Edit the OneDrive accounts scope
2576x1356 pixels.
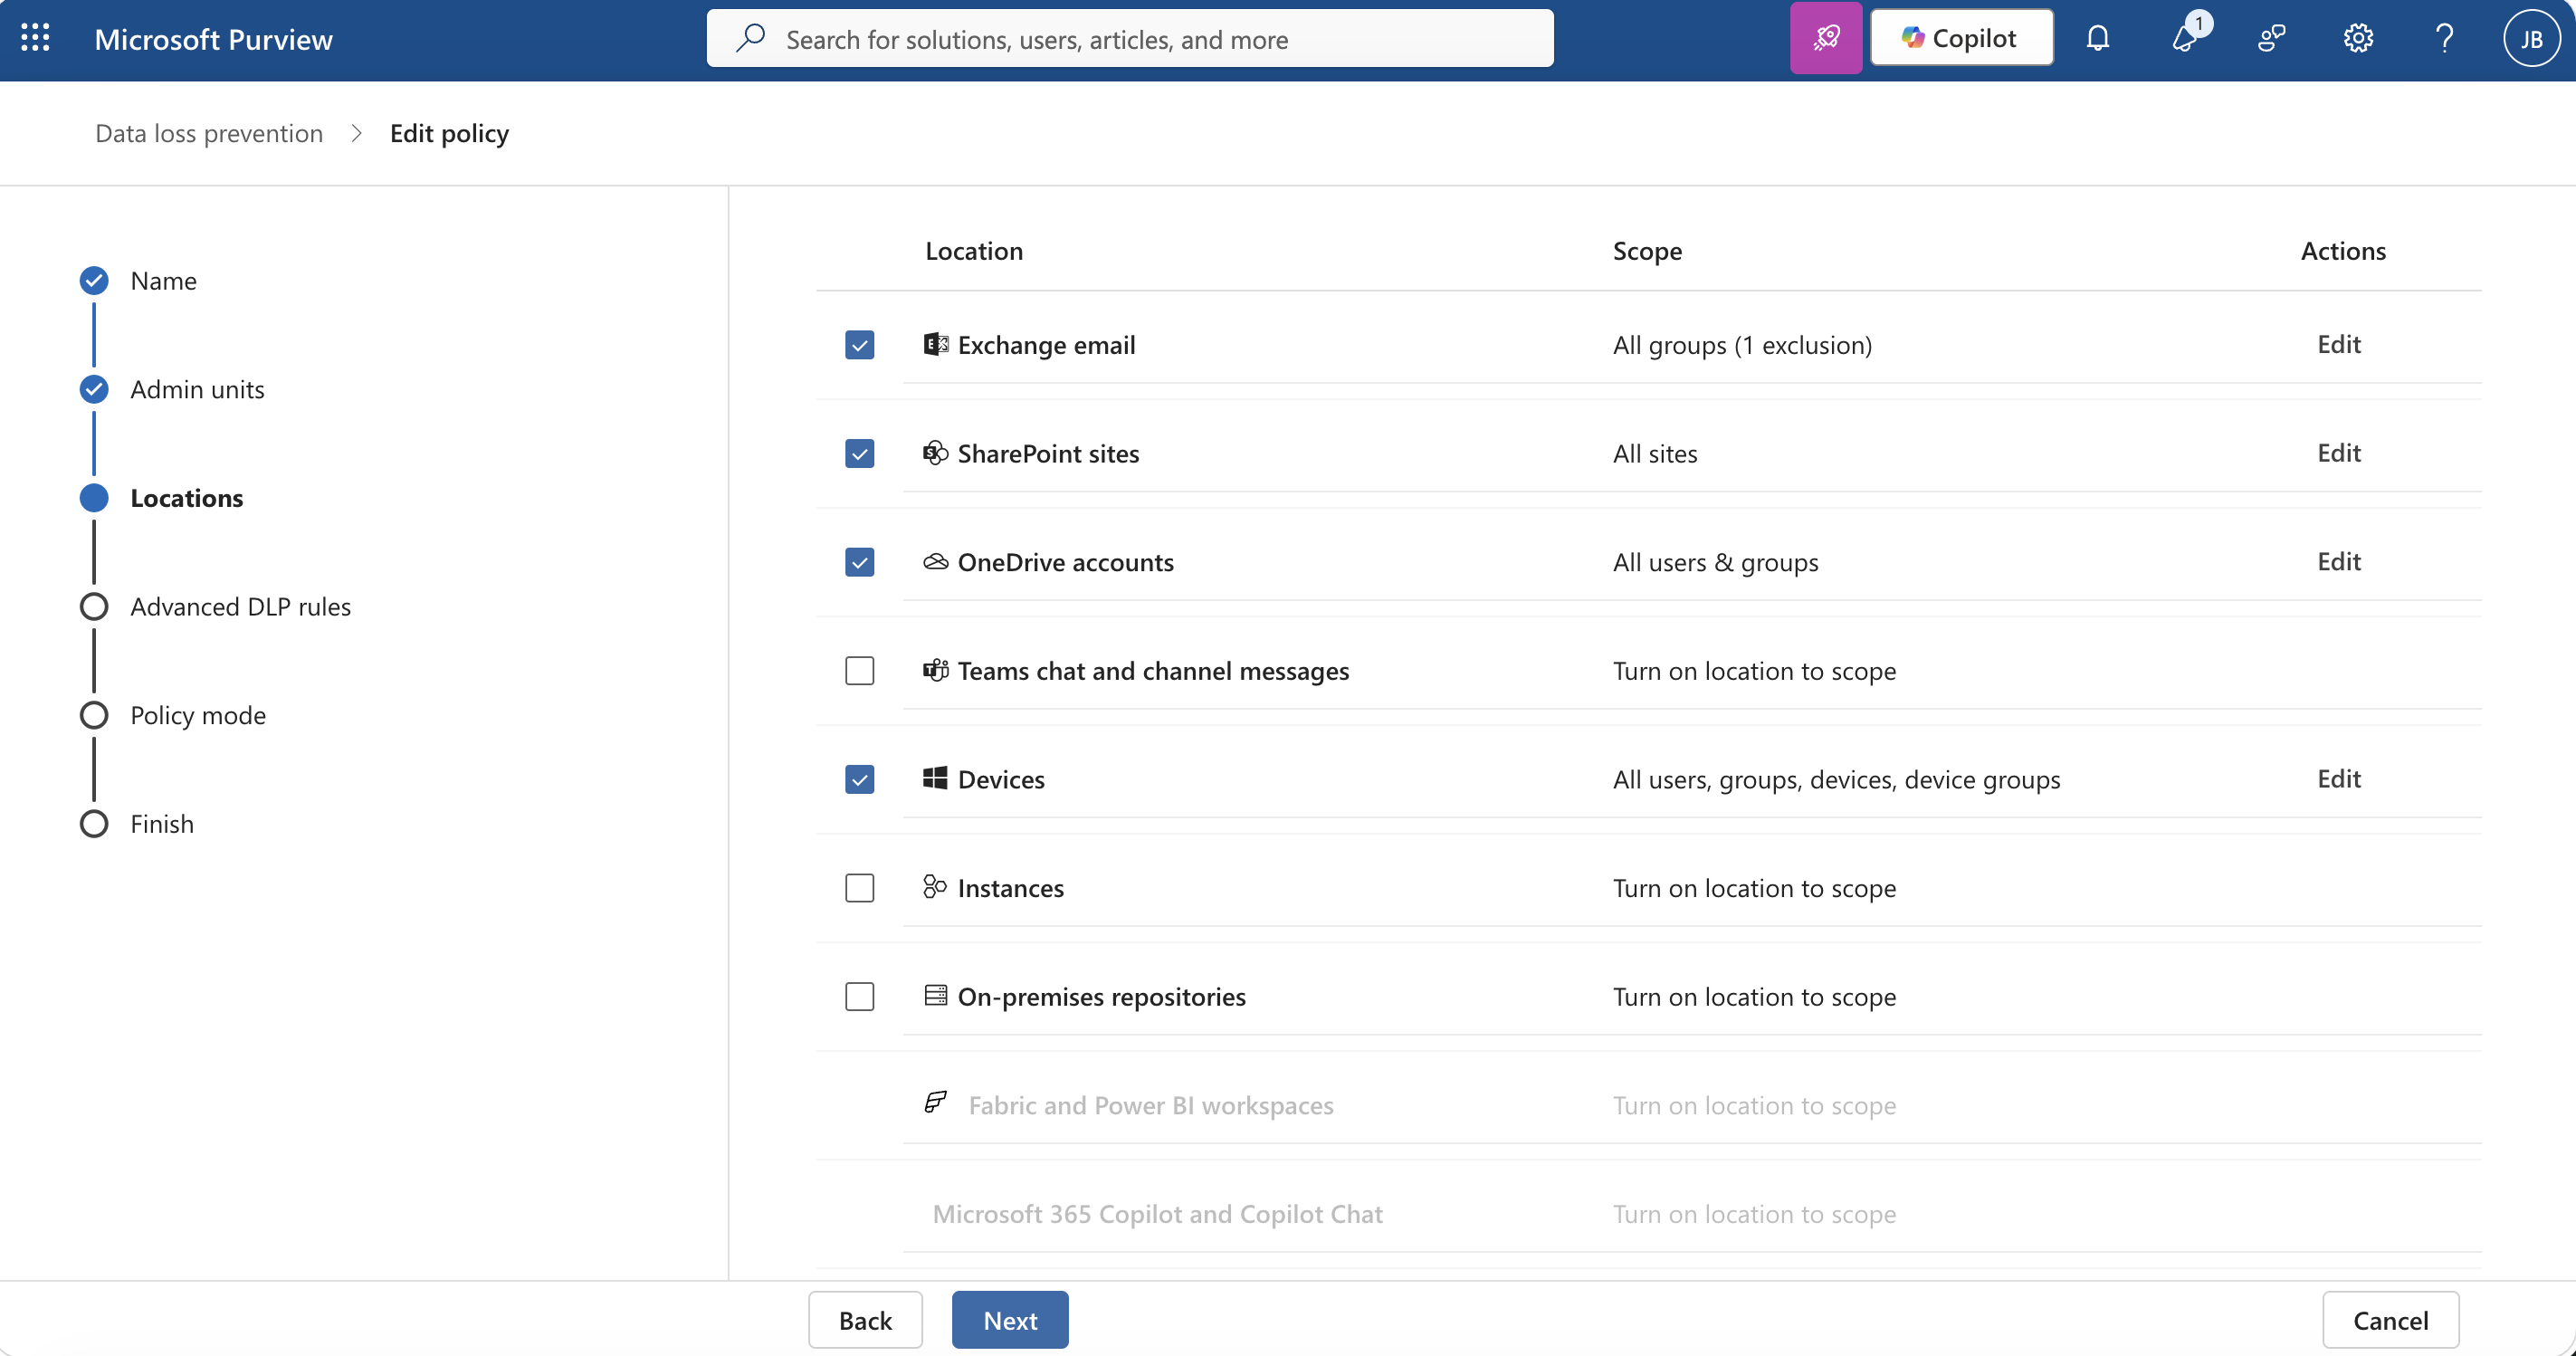2339,561
